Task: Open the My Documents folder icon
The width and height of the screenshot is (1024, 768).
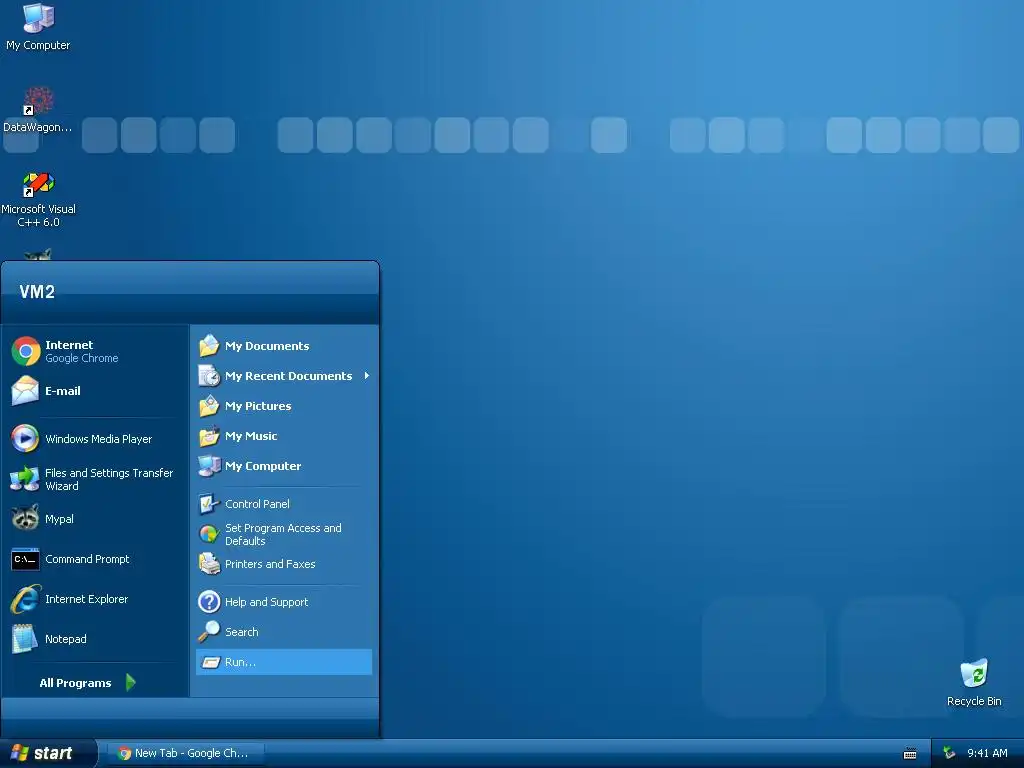Action: click(209, 345)
